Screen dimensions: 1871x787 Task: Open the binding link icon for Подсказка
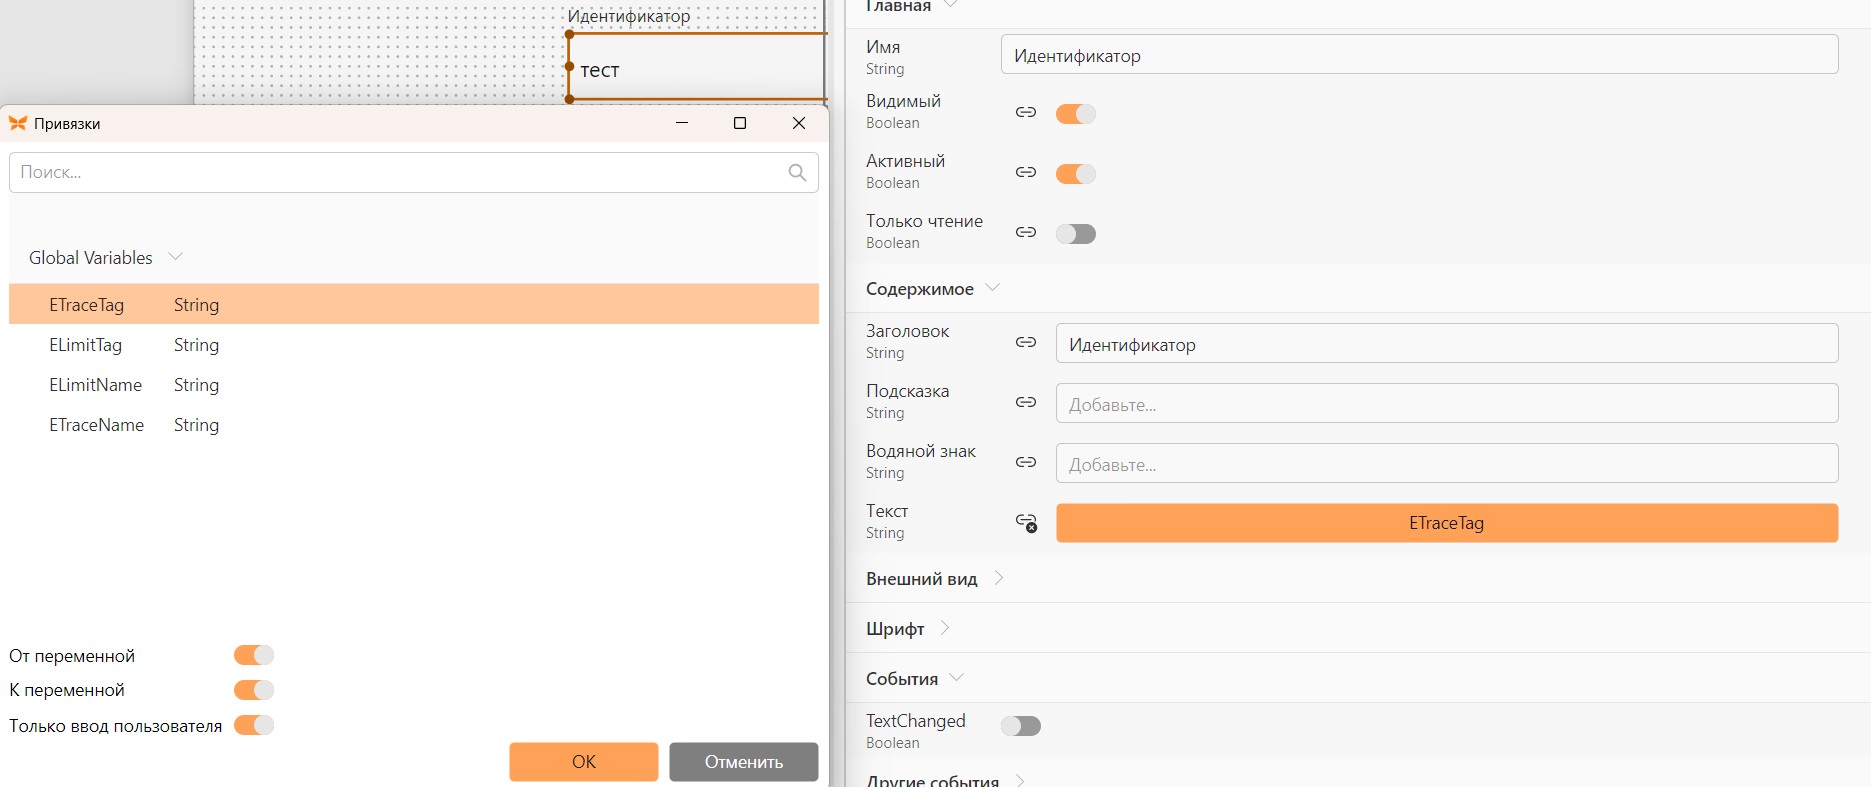point(1025,402)
